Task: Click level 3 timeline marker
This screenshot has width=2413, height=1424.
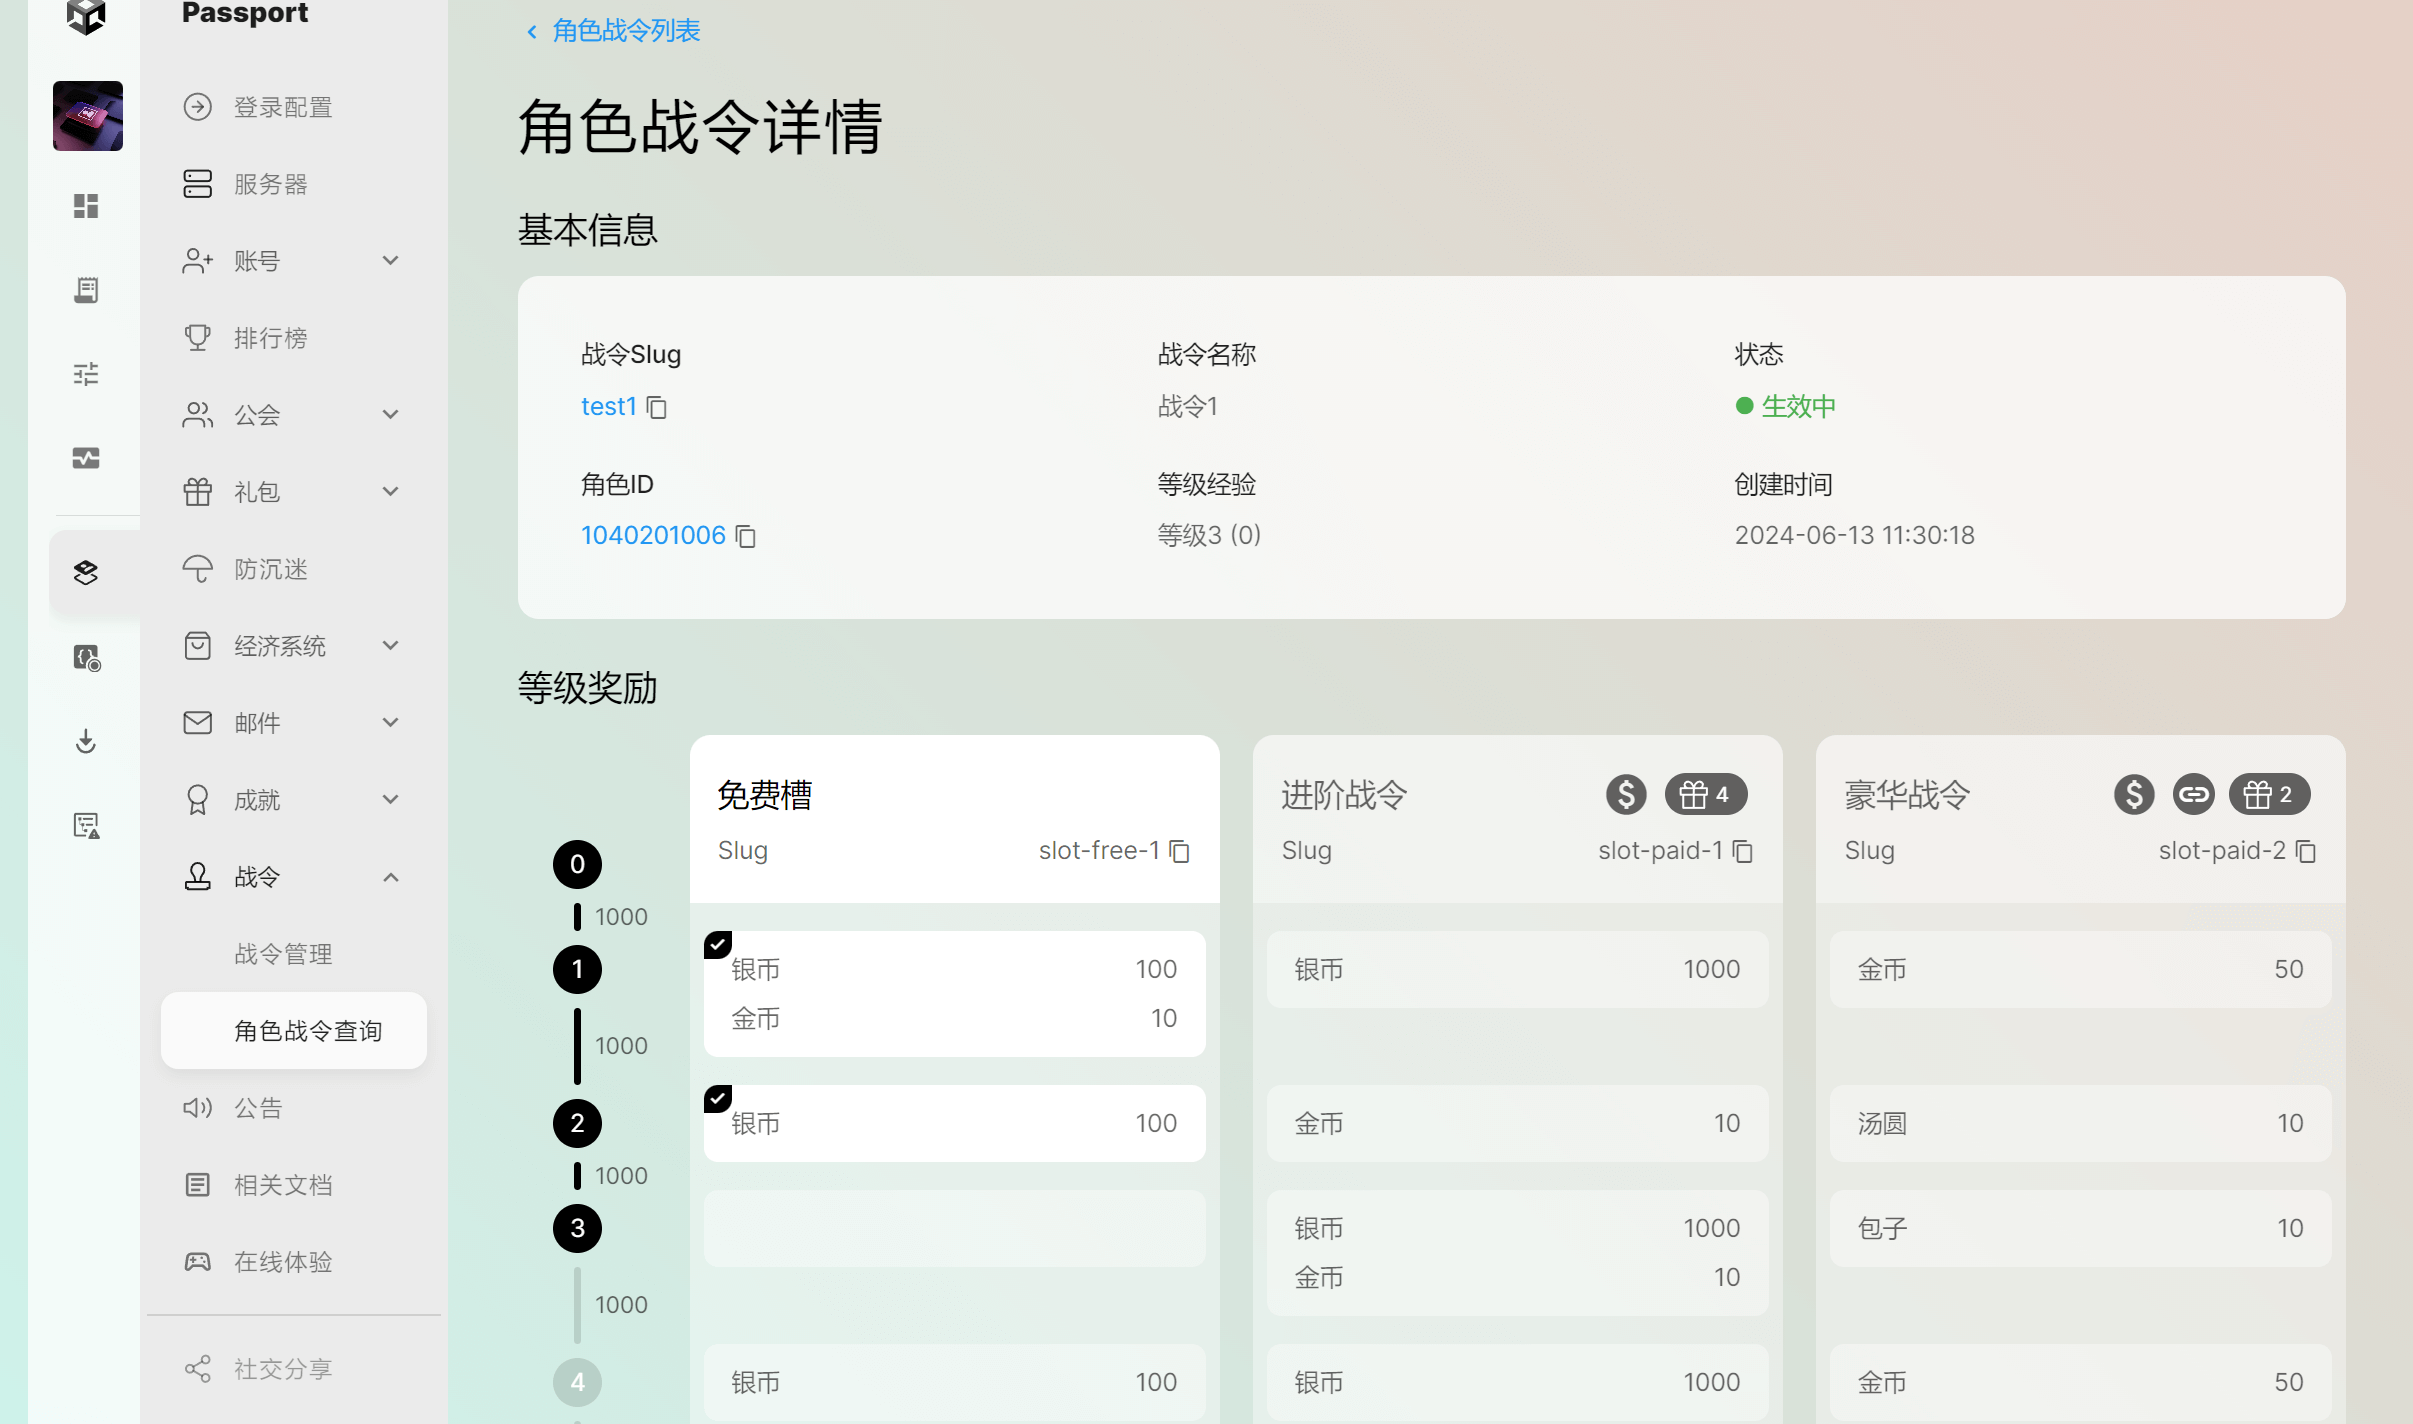Action: point(577,1228)
